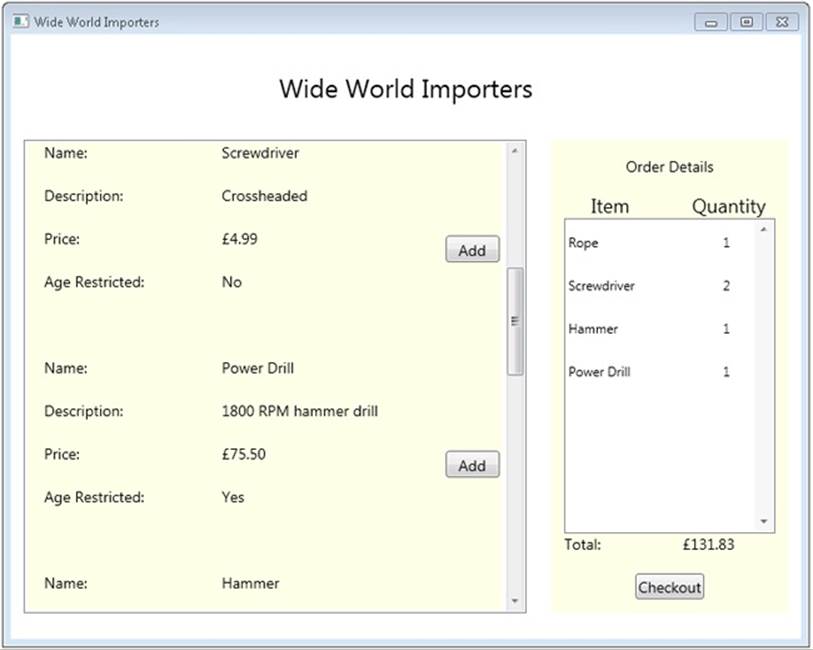The width and height of the screenshot is (813, 650).
Task: Click the Hammer product name in catalog
Action: pos(250,583)
